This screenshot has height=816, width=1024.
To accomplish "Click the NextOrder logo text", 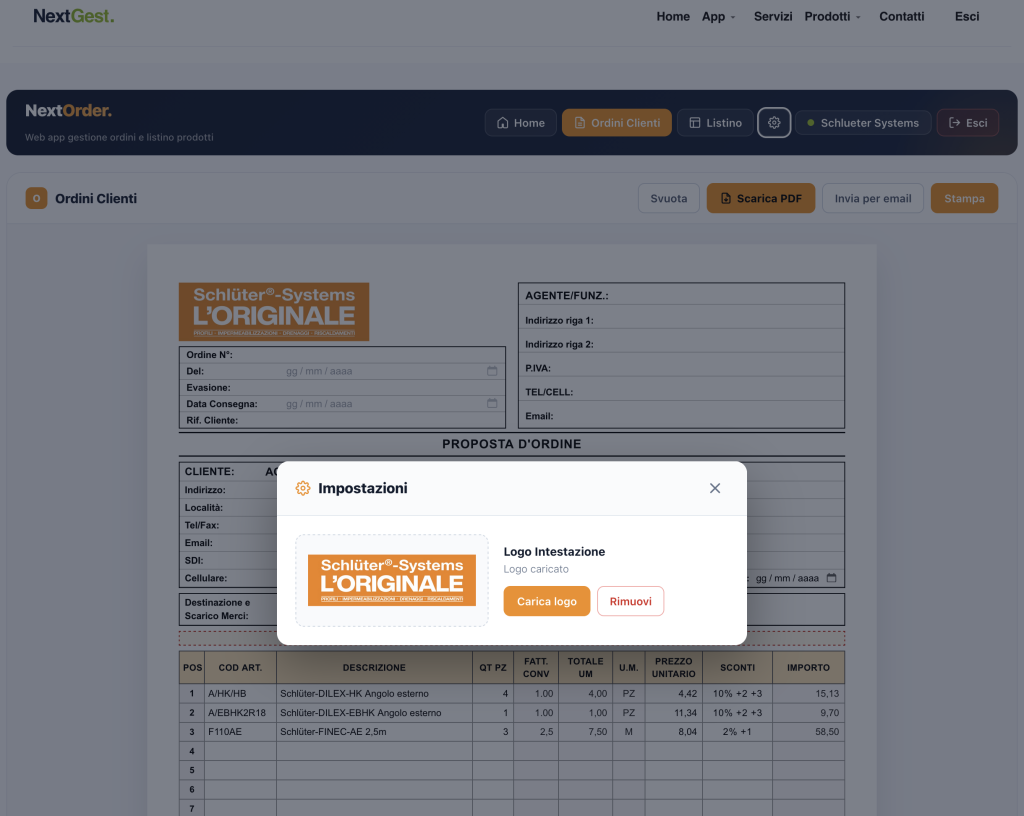I will point(69,110).
